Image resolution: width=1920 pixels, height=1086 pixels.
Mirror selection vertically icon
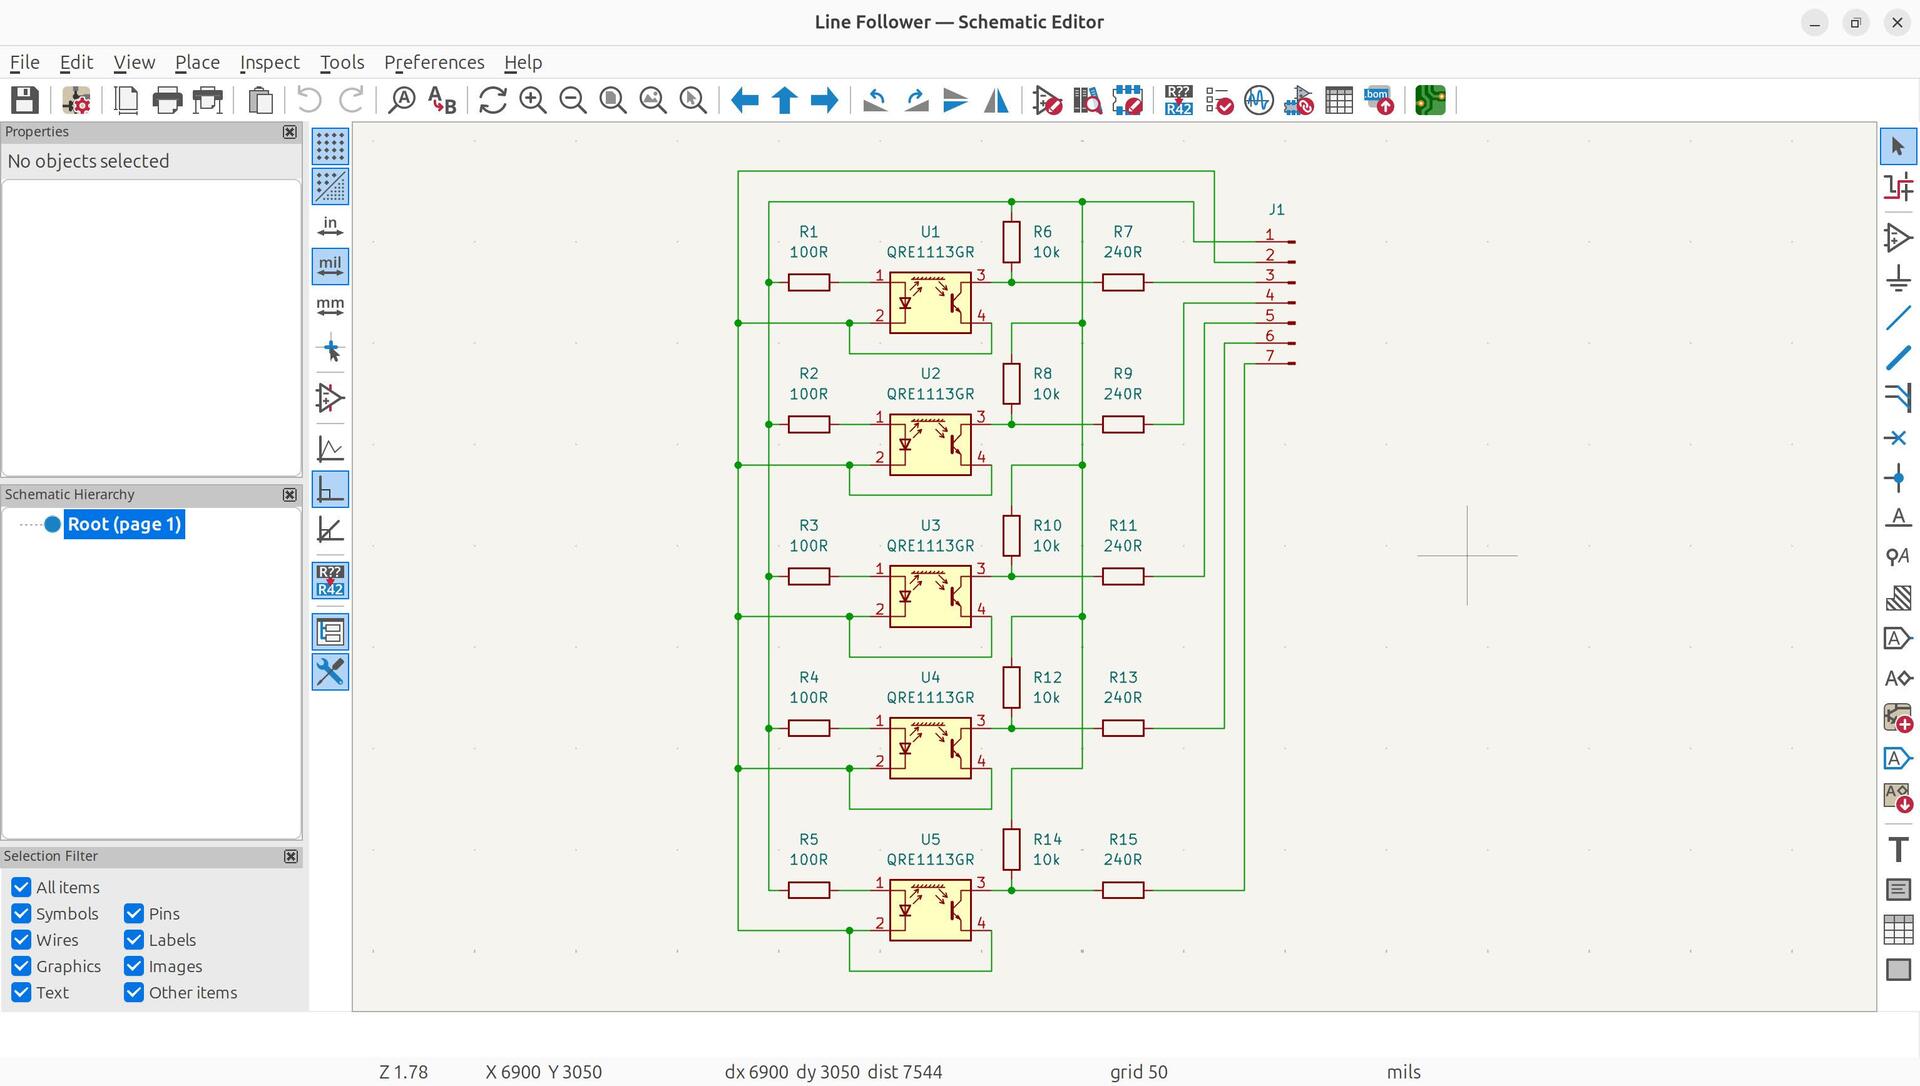click(955, 100)
